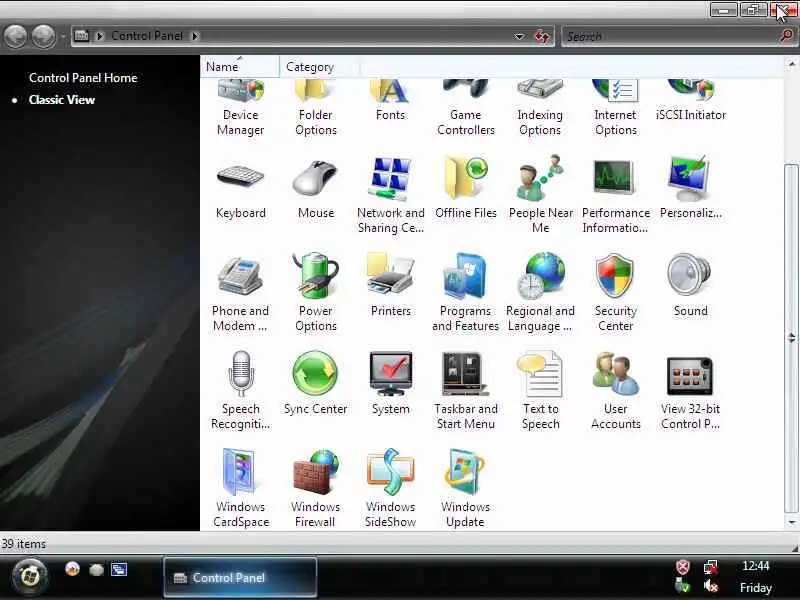This screenshot has width=800, height=600.
Task: Open the Mouse settings icon
Action: point(315,188)
